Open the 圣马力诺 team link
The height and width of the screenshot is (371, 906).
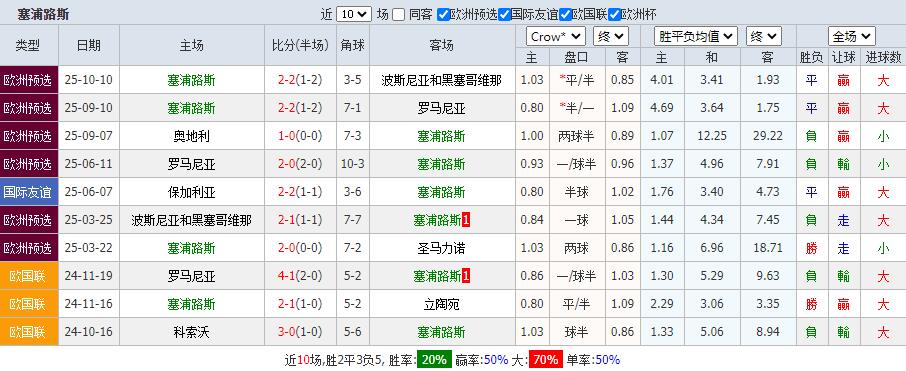(441, 248)
